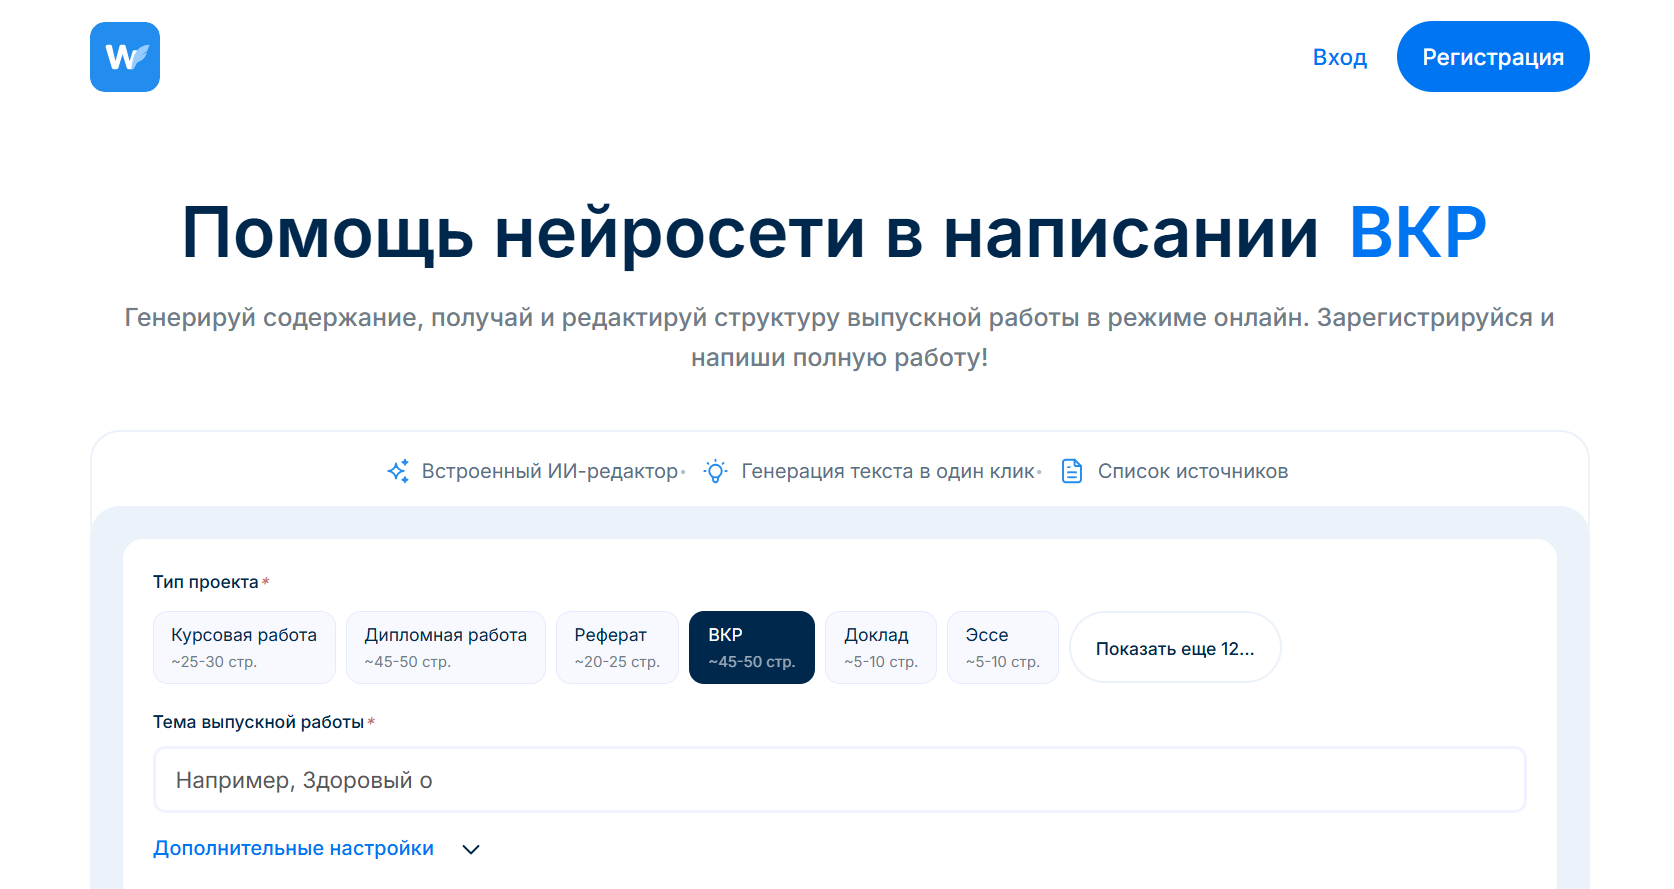Click the document sources list icon

pyautogui.click(x=1072, y=471)
